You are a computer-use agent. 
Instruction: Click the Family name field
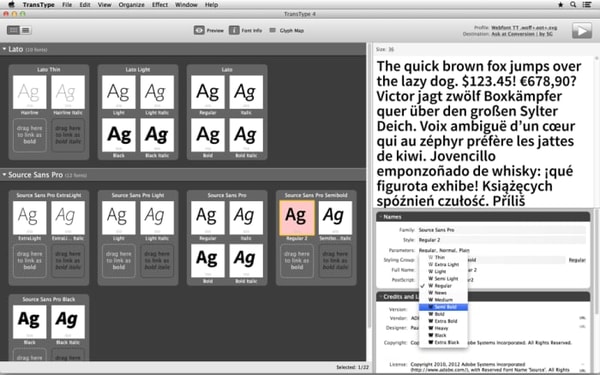coord(501,230)
